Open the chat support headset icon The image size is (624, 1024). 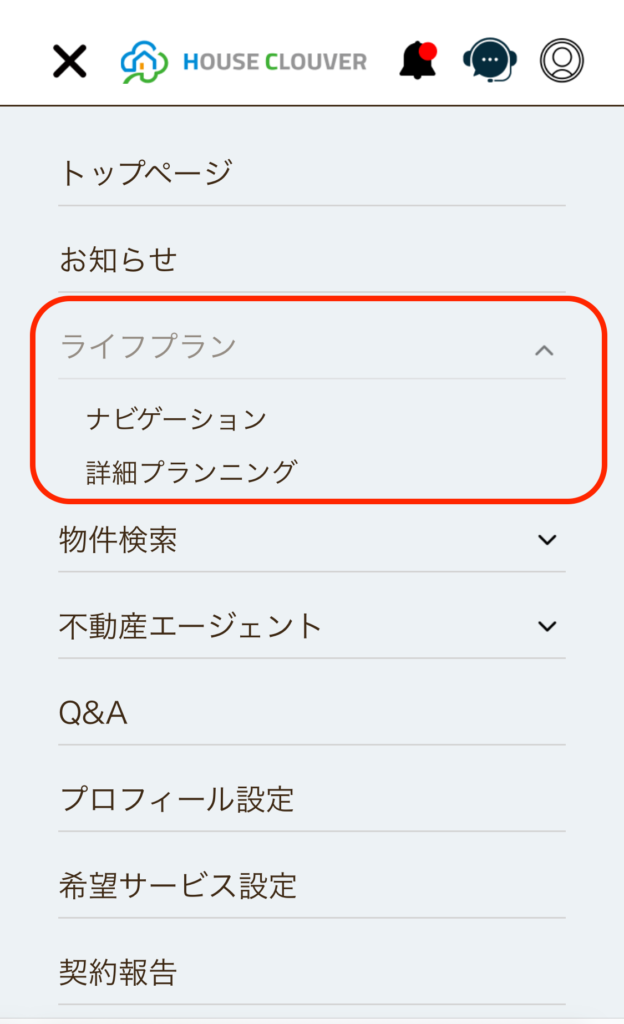click(490, 60)
